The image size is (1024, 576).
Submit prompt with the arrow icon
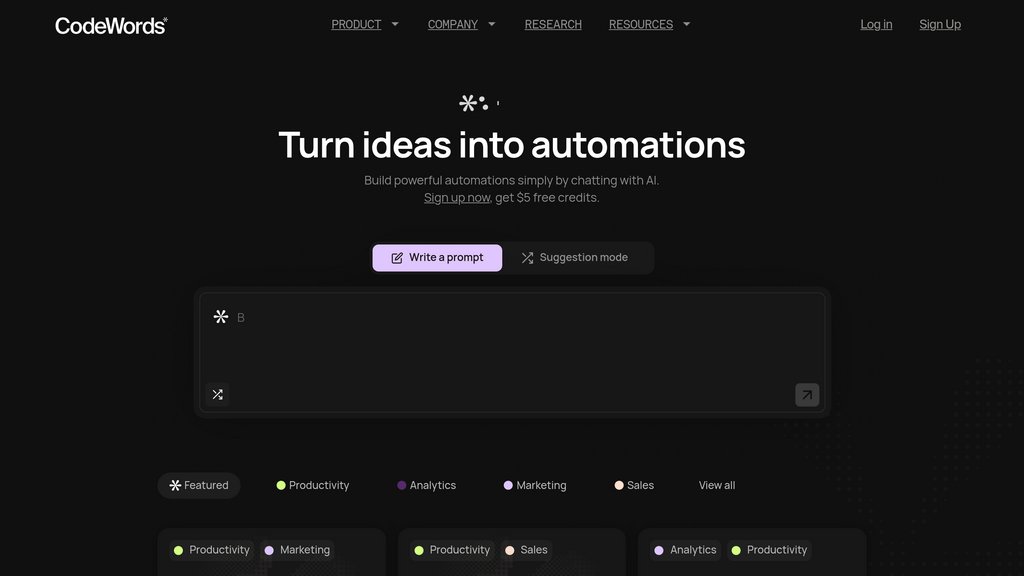(807, 394)
